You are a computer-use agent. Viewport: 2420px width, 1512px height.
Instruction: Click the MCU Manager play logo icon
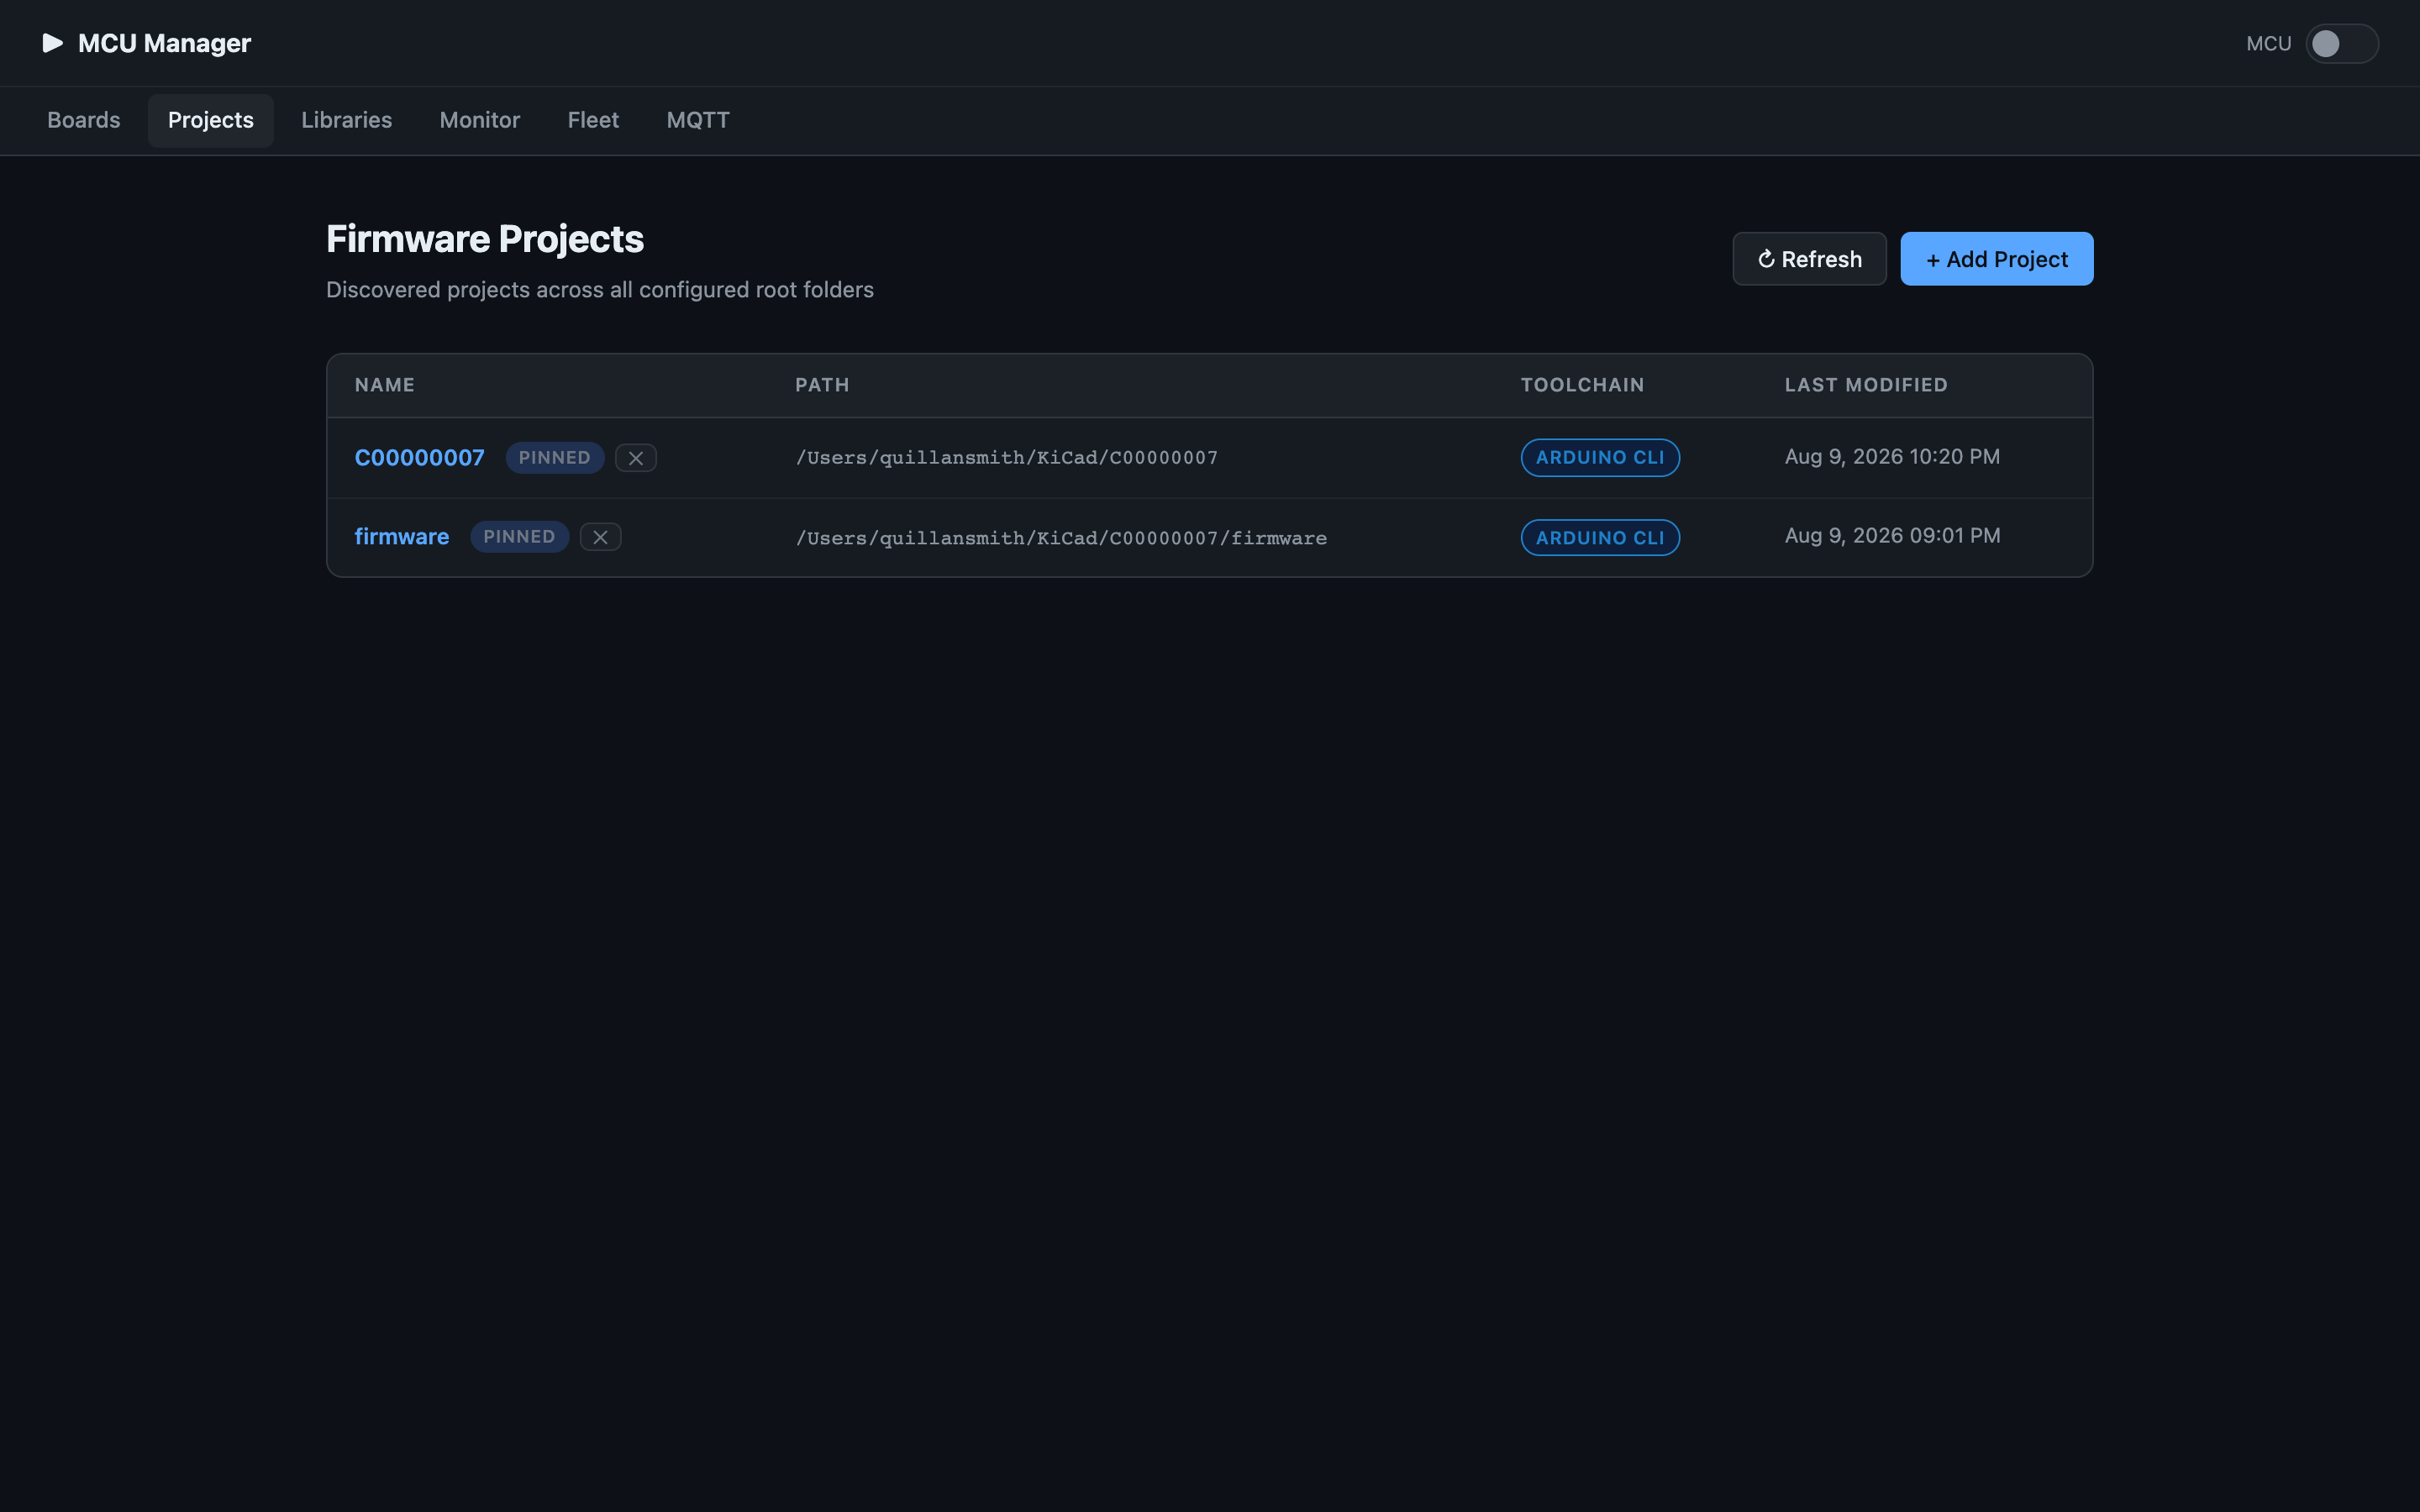(53, 43)
